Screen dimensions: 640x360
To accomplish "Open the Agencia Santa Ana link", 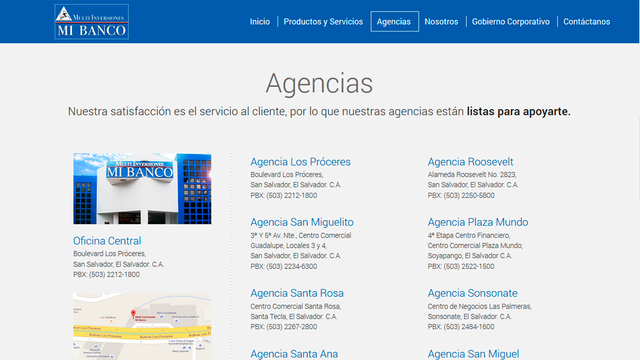I will [294, 354].
